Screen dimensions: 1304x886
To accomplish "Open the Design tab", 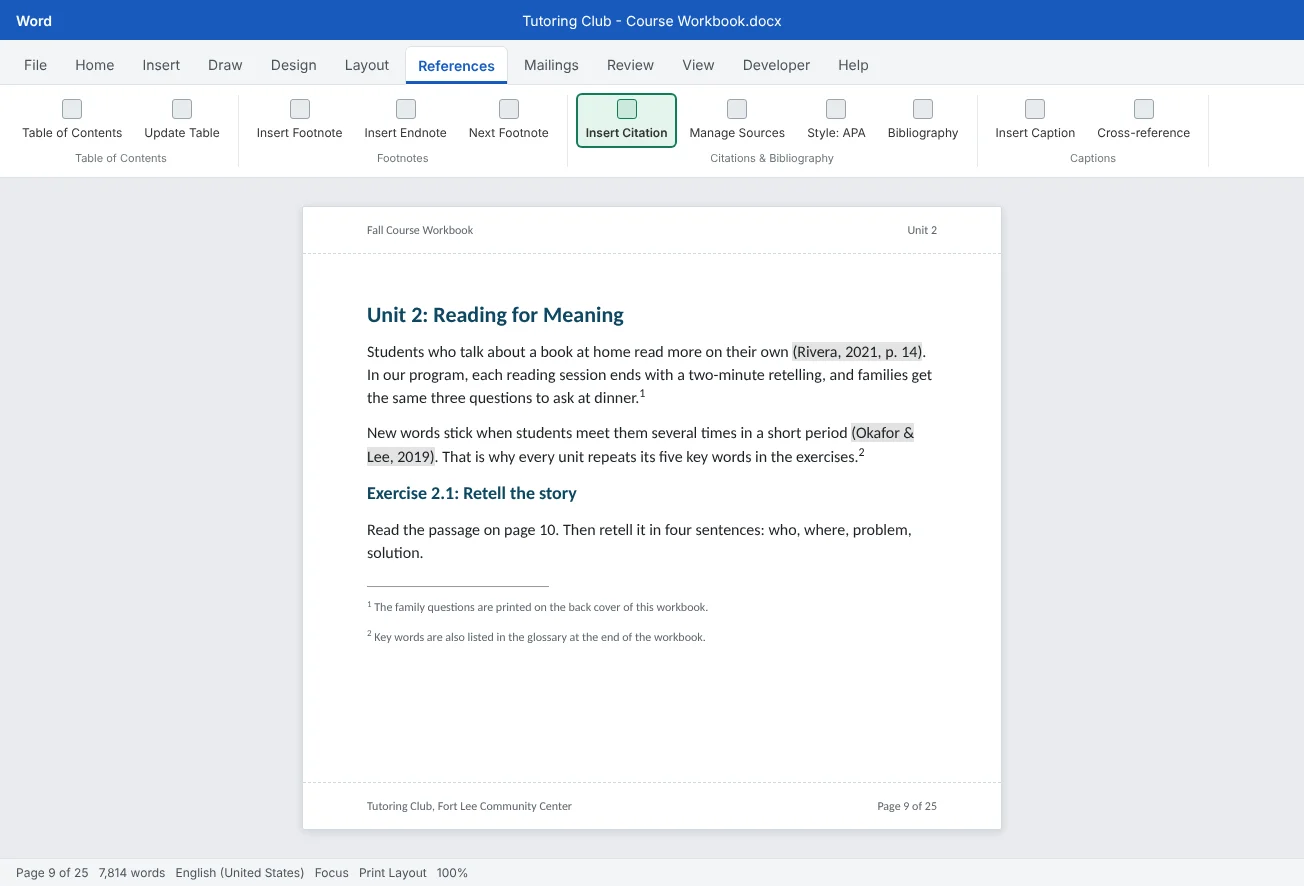I will [x=293, y=65].
